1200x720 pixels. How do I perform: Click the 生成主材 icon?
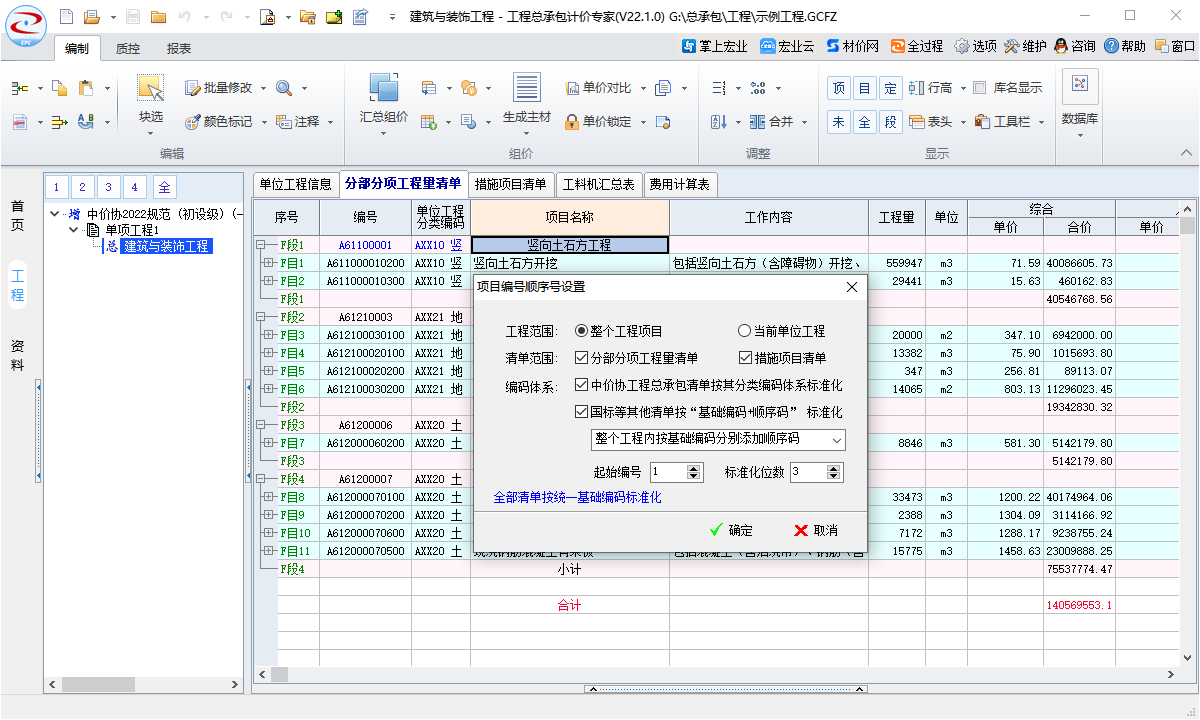(x=526, y=89)
